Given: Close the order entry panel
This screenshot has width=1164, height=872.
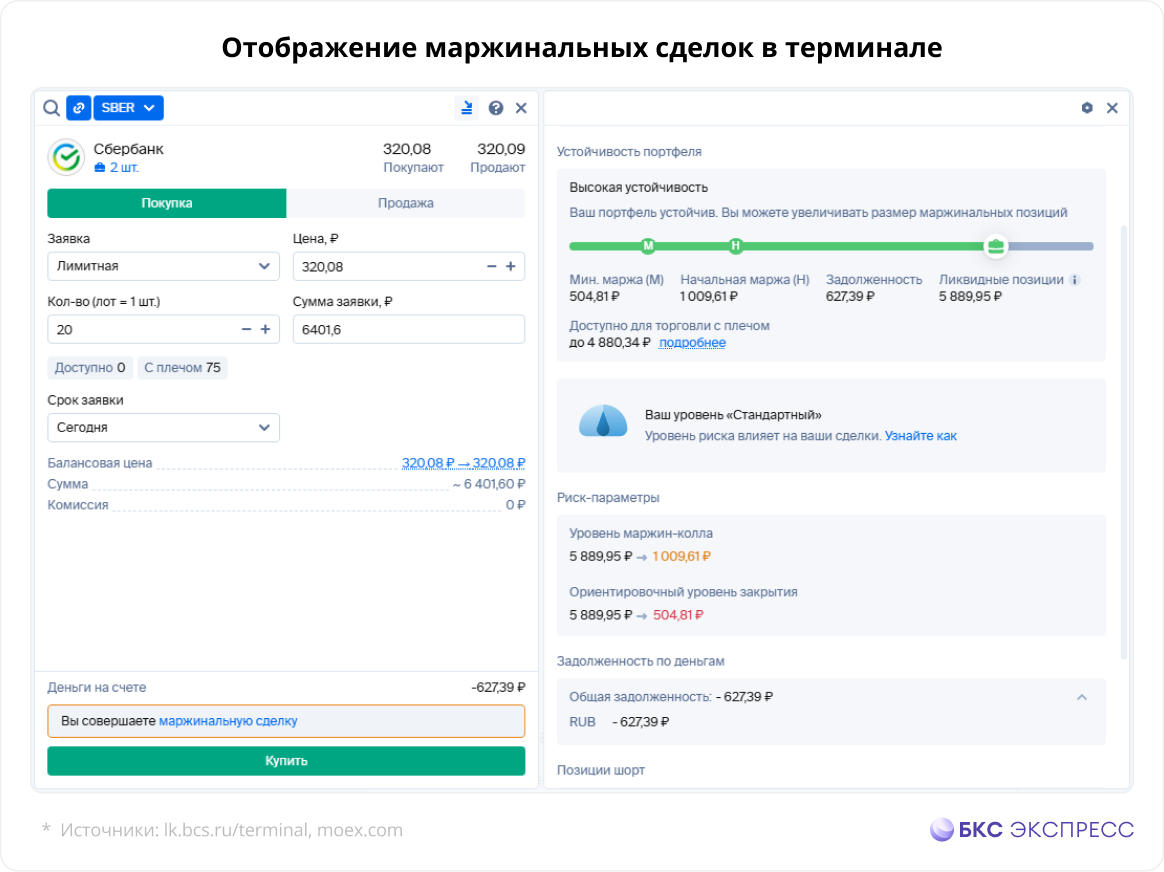Looking at the screenshot, I should coord(521,108).
